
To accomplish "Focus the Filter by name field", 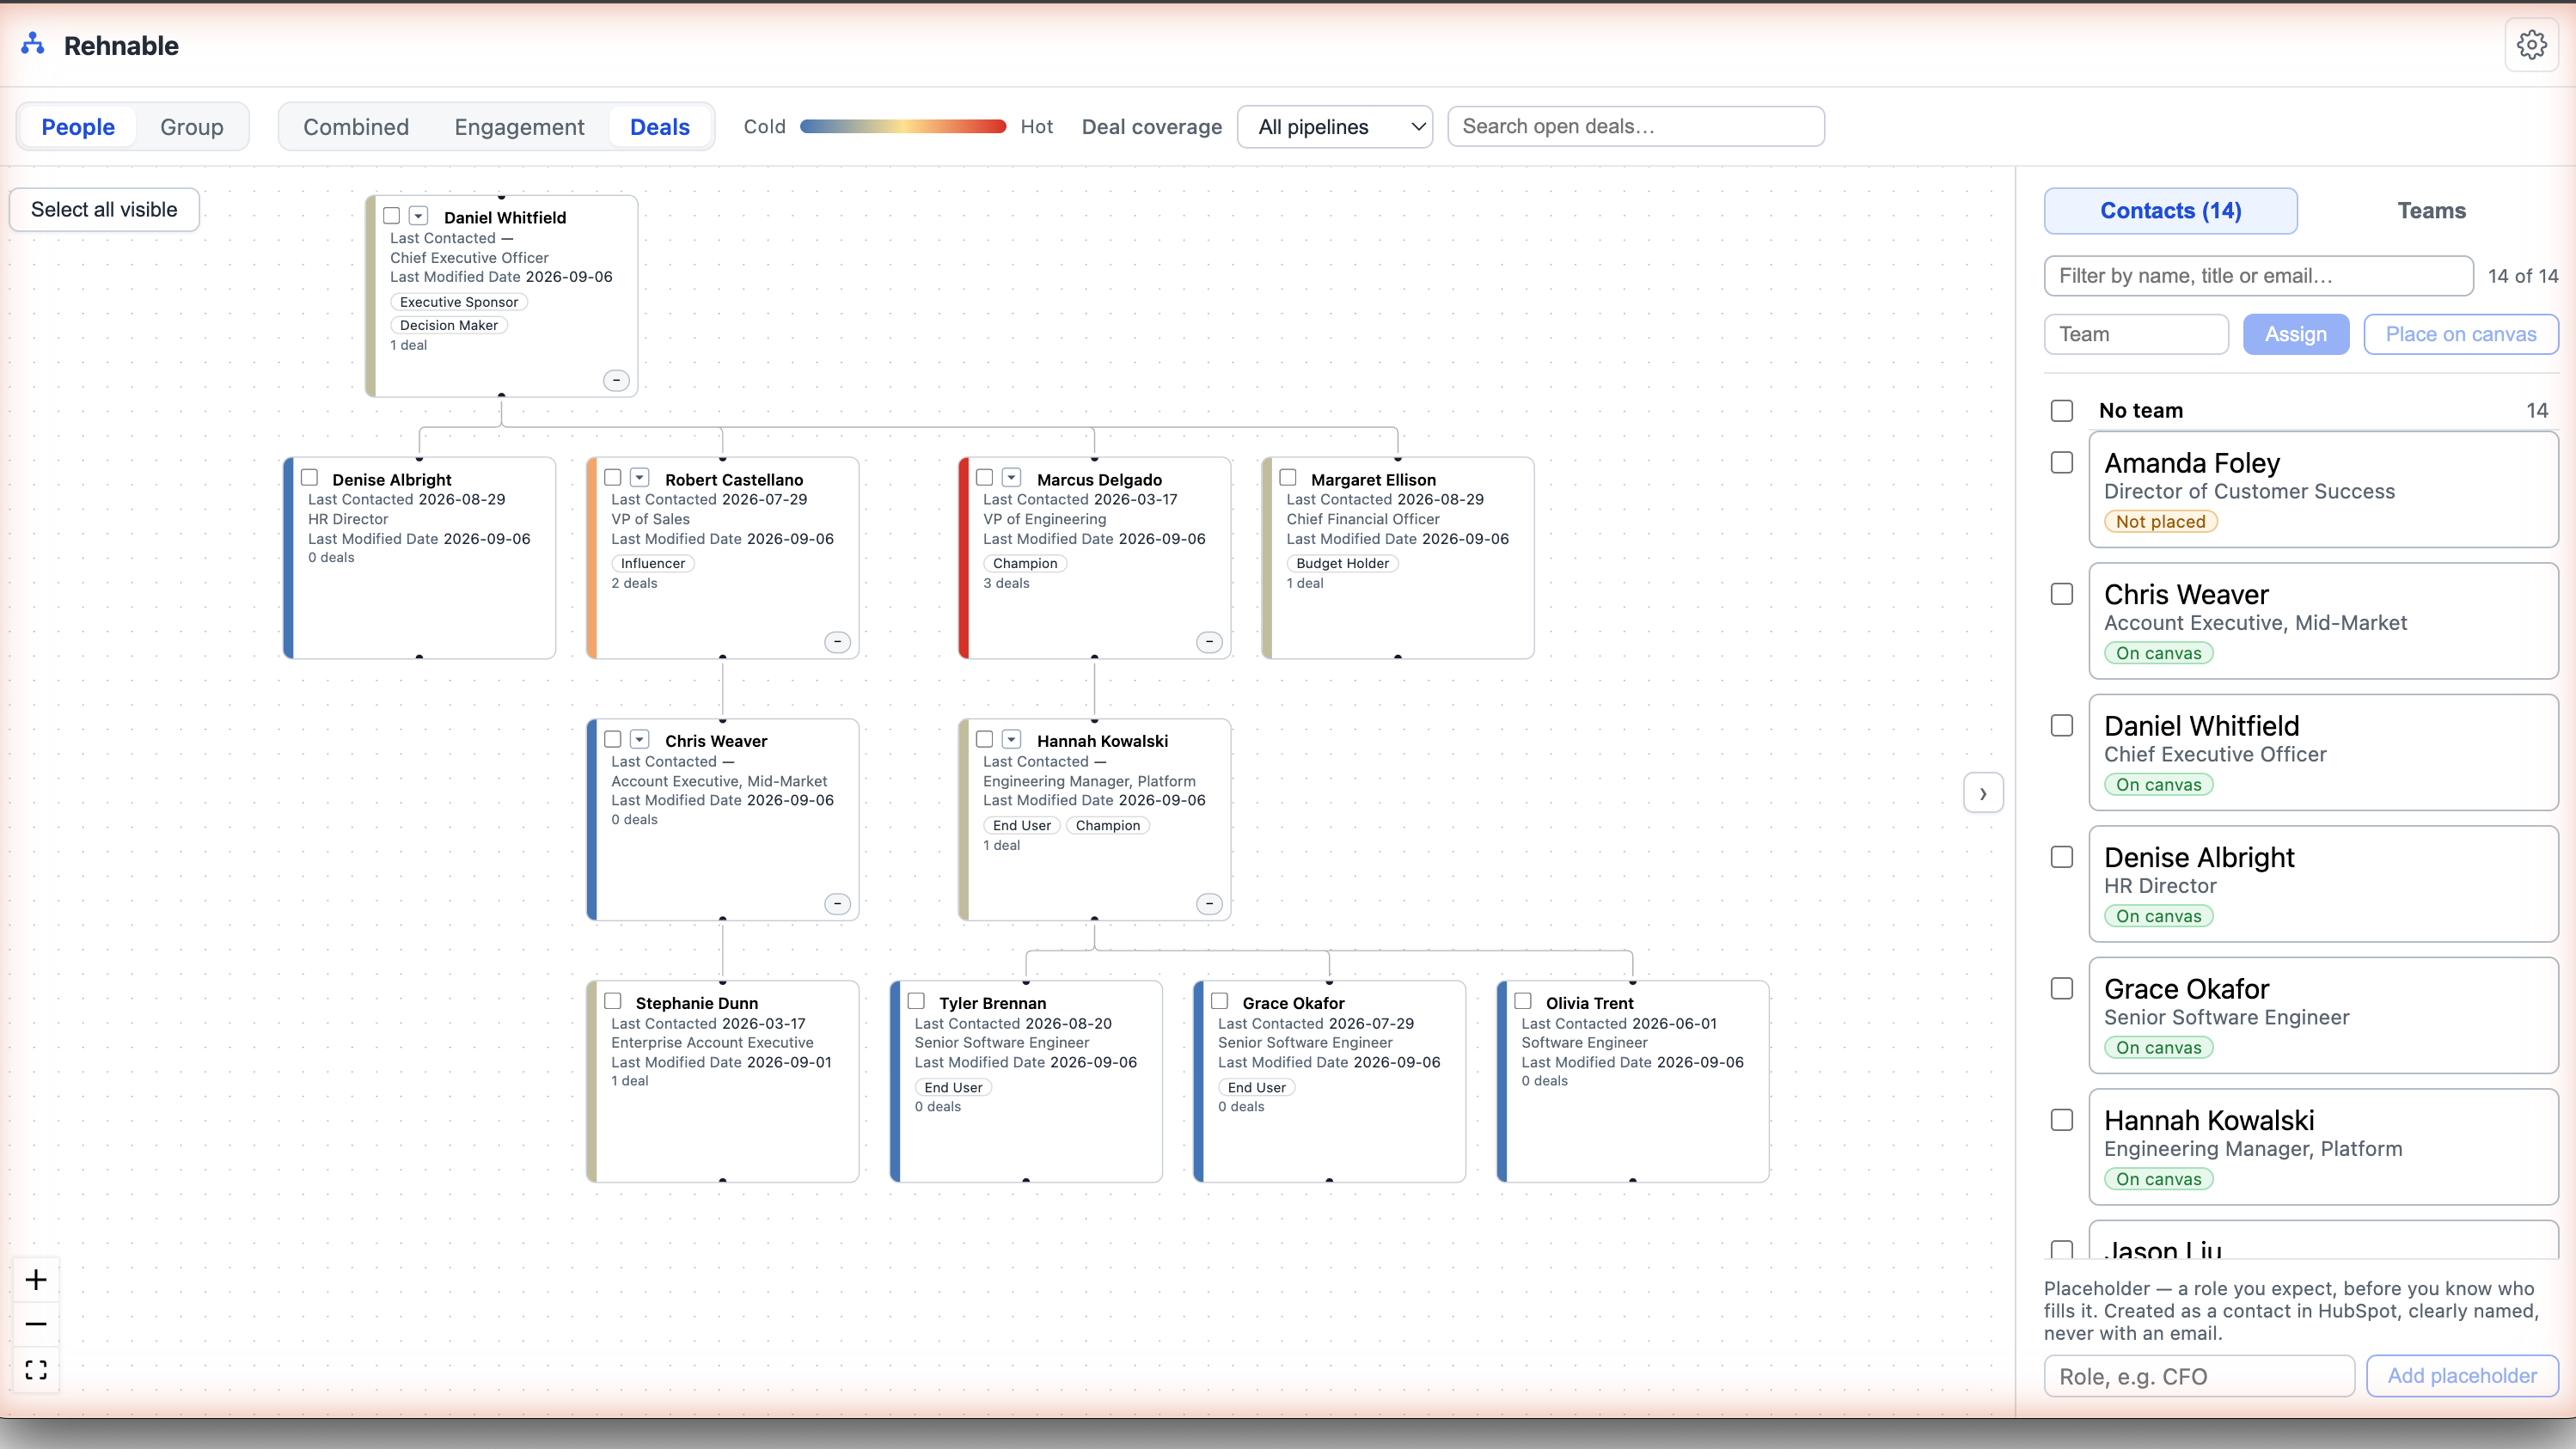I will point(2259,276).
